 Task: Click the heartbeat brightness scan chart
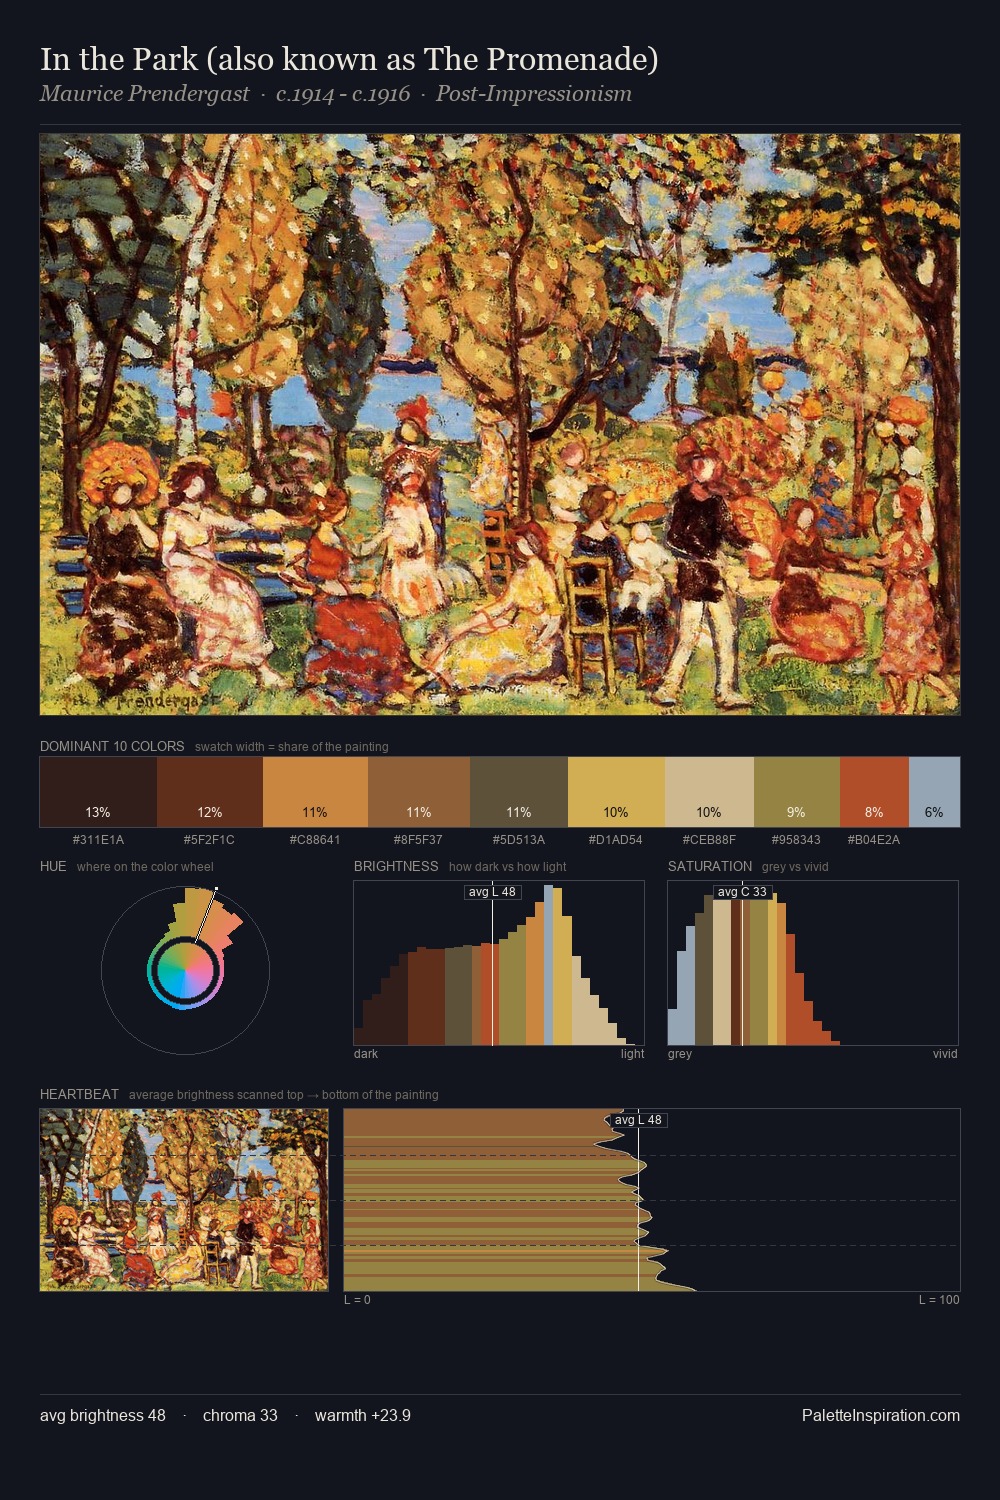pos(652,1200)
